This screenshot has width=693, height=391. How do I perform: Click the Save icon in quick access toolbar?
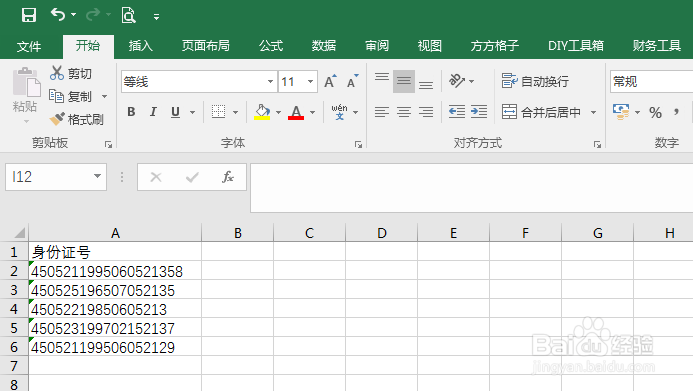point(29,15)
